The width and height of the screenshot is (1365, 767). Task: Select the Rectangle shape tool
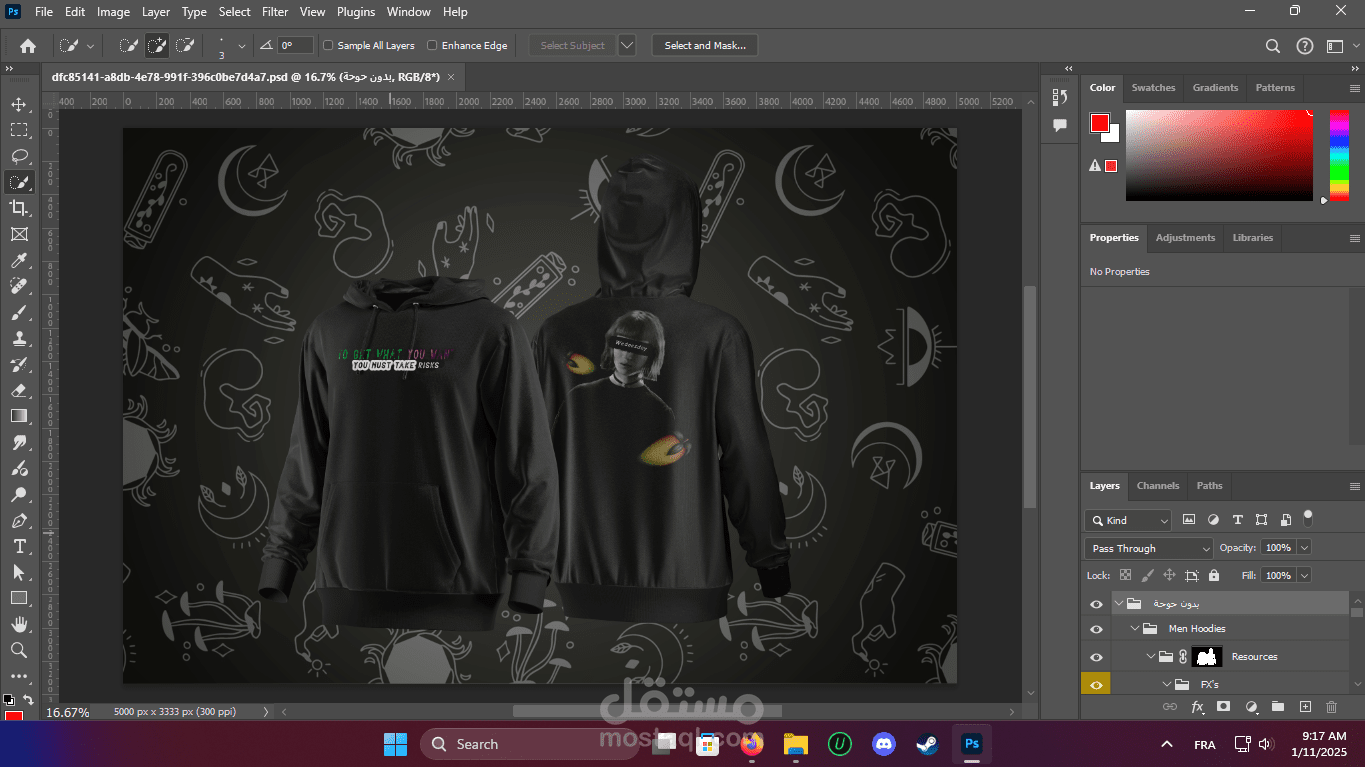[x=19, y=598]
